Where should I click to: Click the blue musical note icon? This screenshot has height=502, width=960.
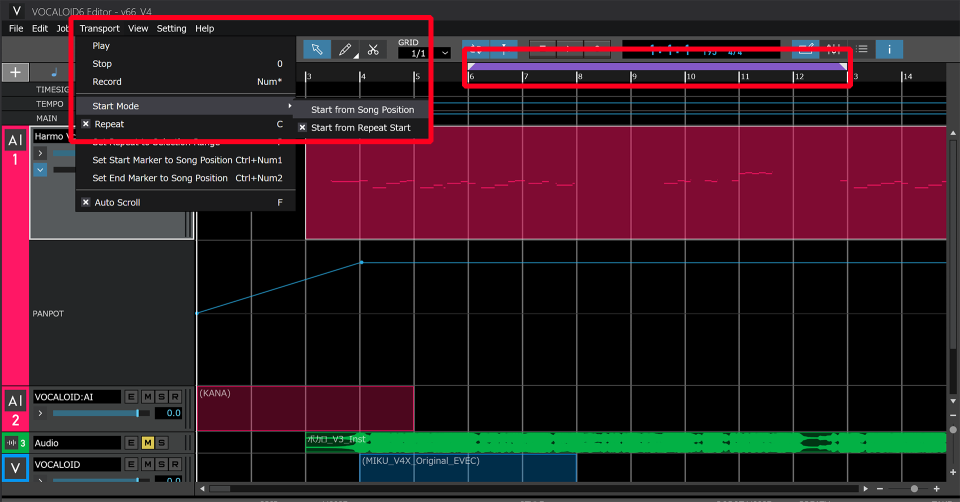point(54,72)
